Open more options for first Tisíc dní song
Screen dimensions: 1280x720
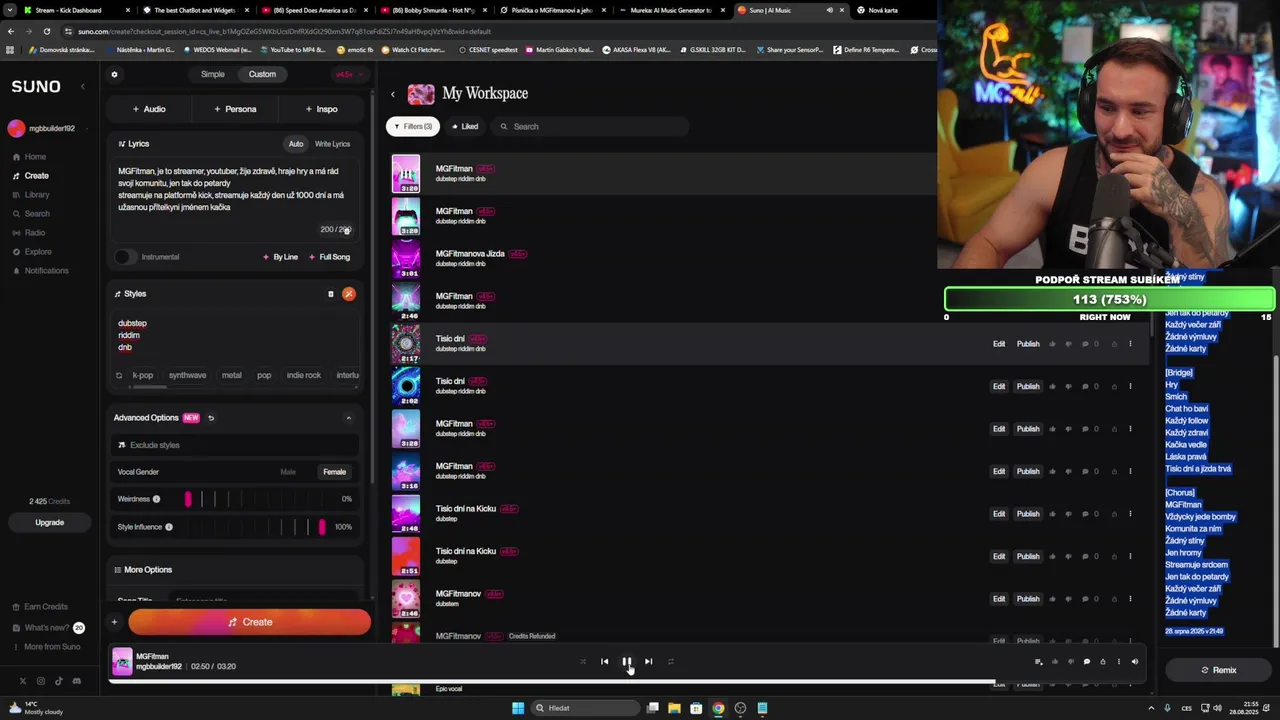tap(1131, 344)
